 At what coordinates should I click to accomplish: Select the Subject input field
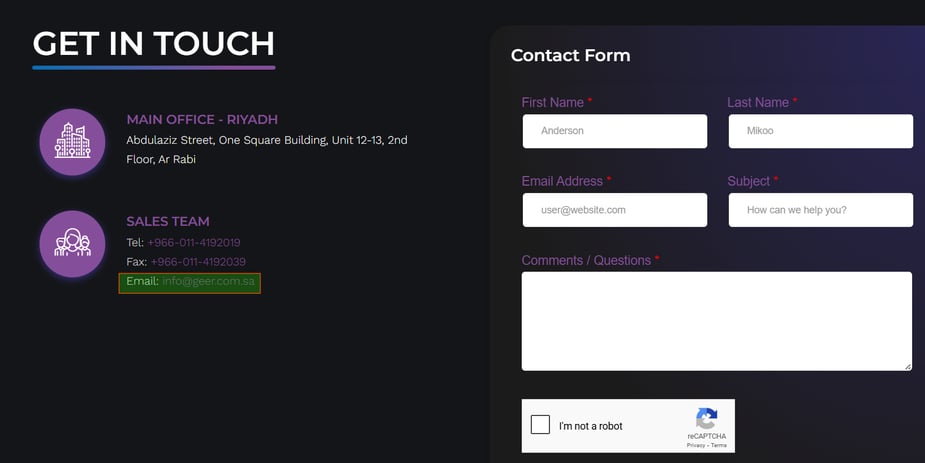point(821,210)
